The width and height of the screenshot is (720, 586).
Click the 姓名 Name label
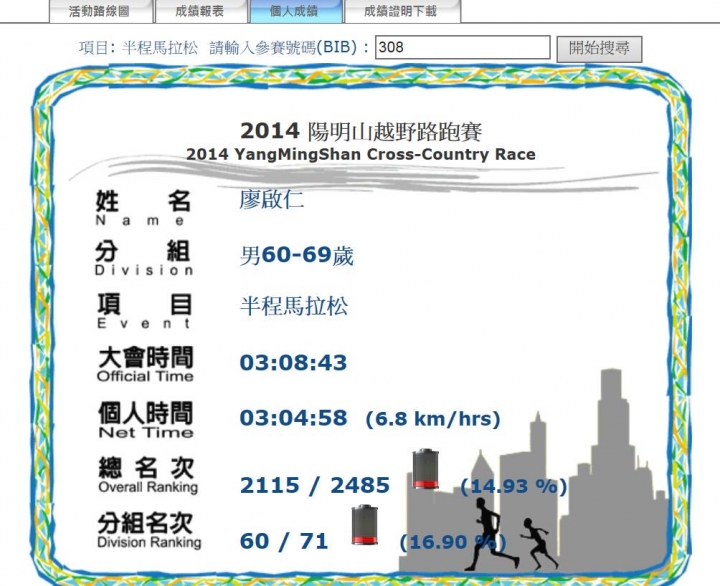(143, 208)
